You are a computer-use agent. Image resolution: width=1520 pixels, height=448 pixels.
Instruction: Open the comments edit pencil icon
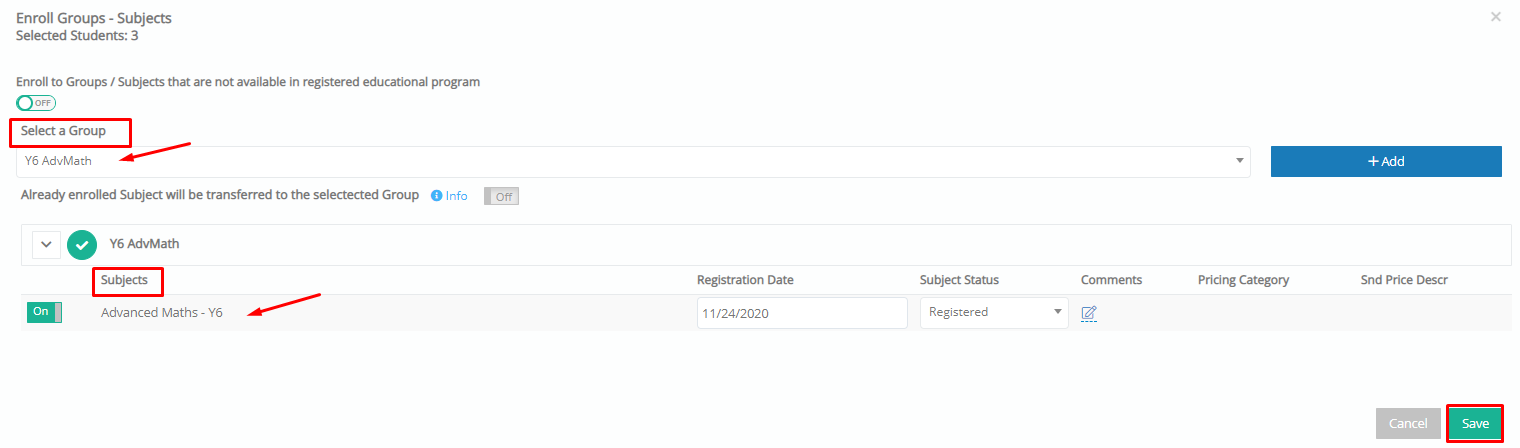[1089, 313]
